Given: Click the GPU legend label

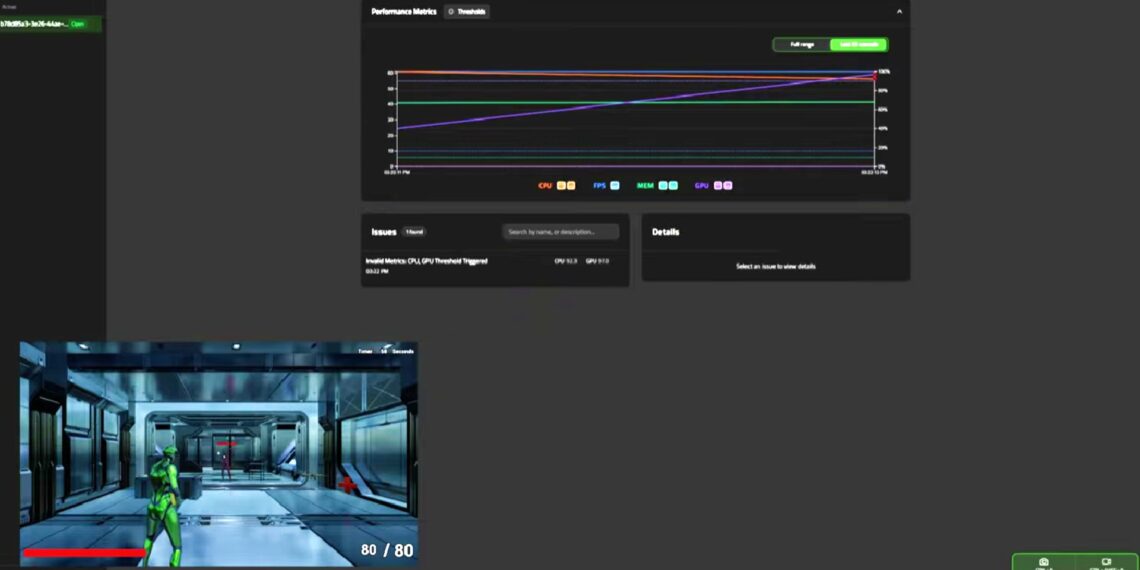Looking at the screenshot, I should click(702, 186).
